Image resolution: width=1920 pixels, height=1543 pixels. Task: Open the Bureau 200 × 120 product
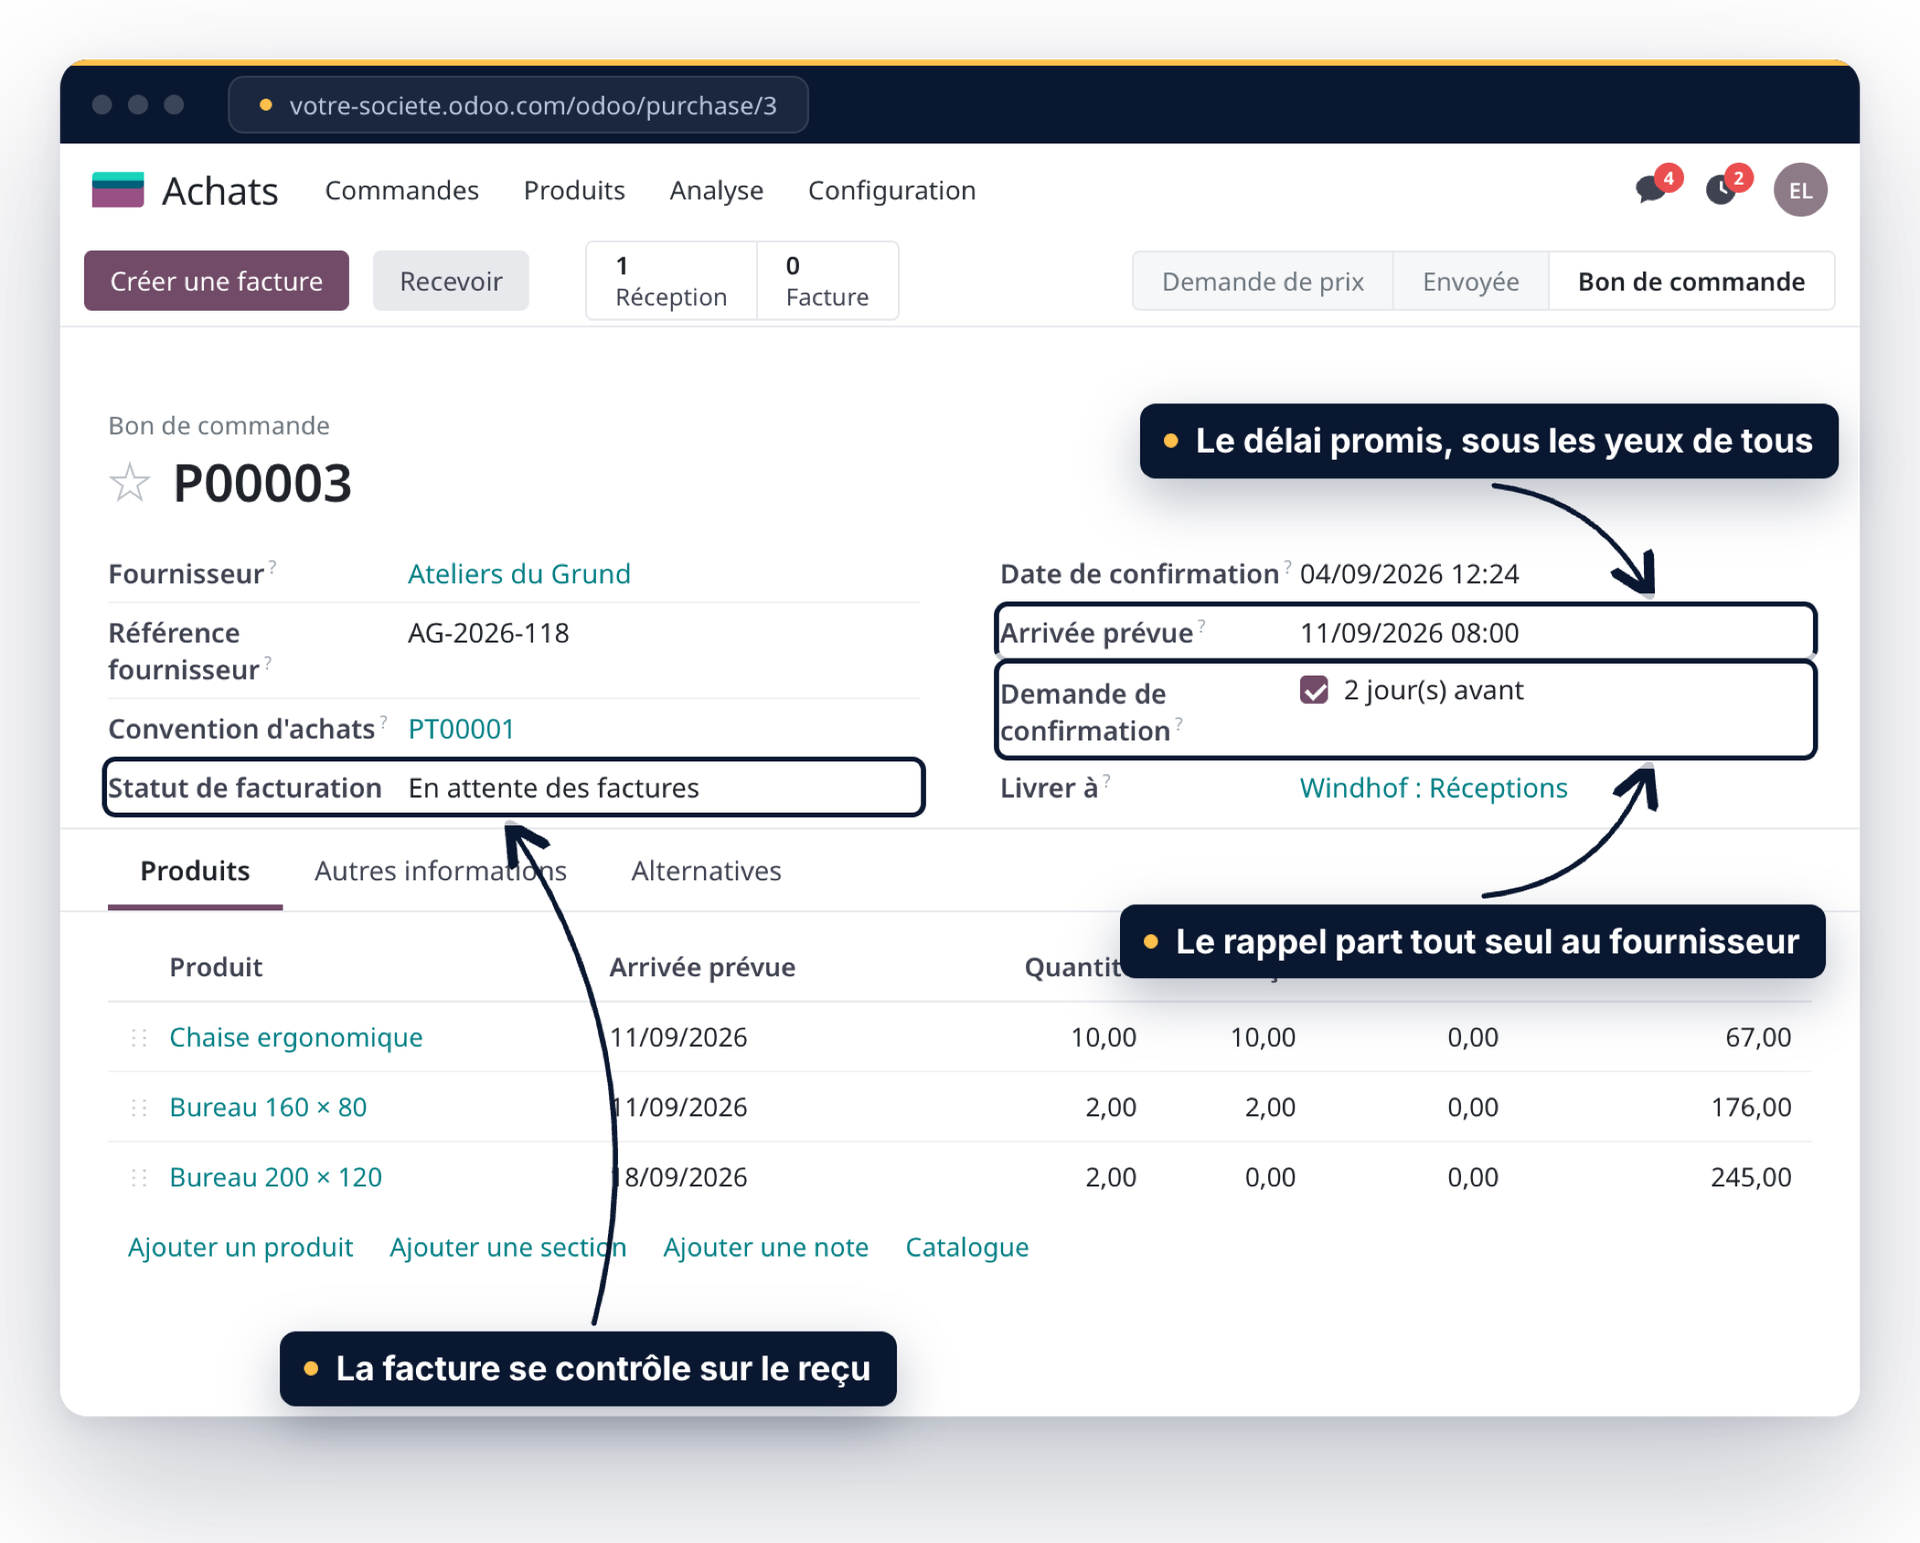point(276,1177)
